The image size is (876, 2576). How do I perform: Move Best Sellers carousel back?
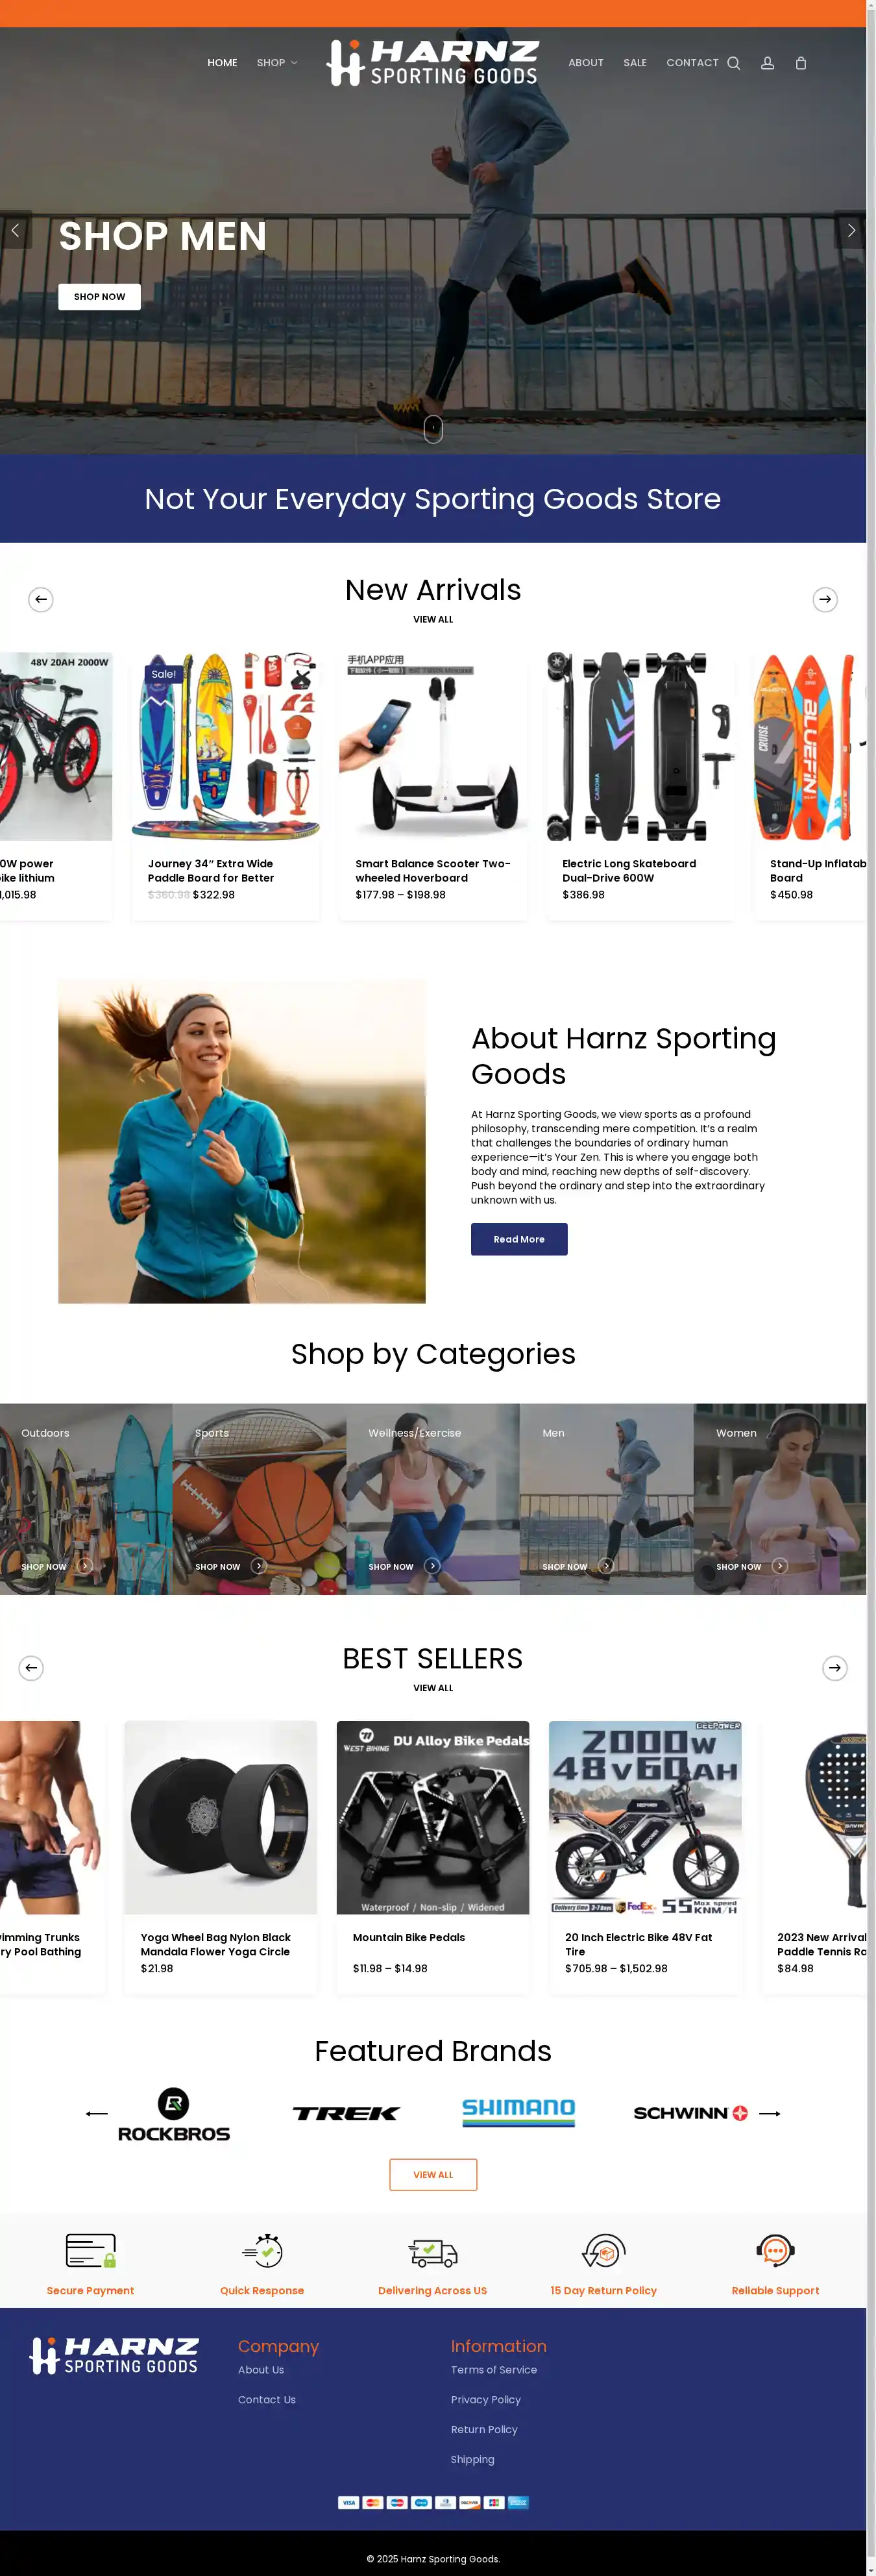pyautogui.click(x=31, y=1667)
